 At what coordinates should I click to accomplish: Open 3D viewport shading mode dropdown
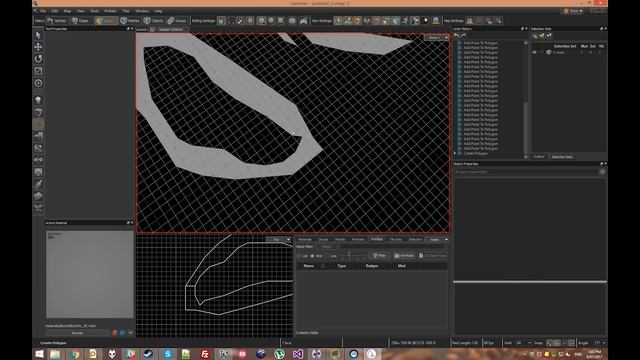click(436, 38)
